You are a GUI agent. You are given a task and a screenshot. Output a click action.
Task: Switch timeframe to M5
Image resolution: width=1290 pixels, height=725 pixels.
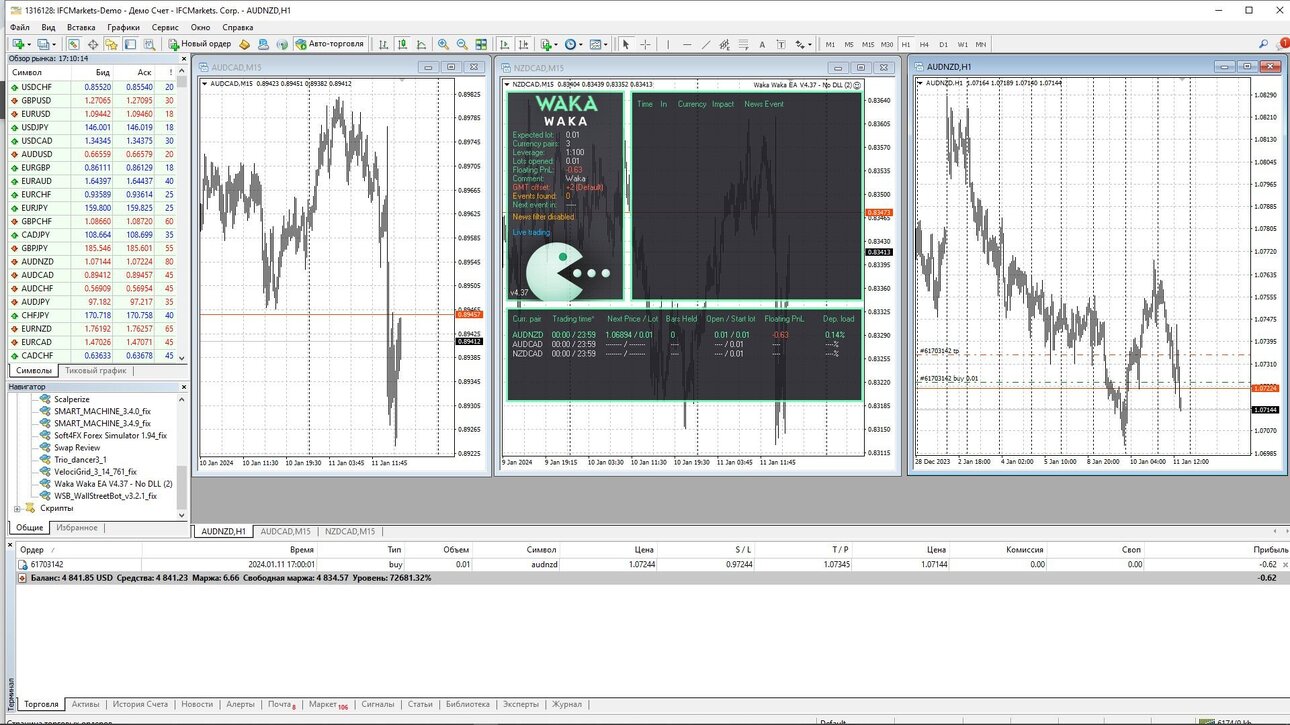[x=849, y=44]
